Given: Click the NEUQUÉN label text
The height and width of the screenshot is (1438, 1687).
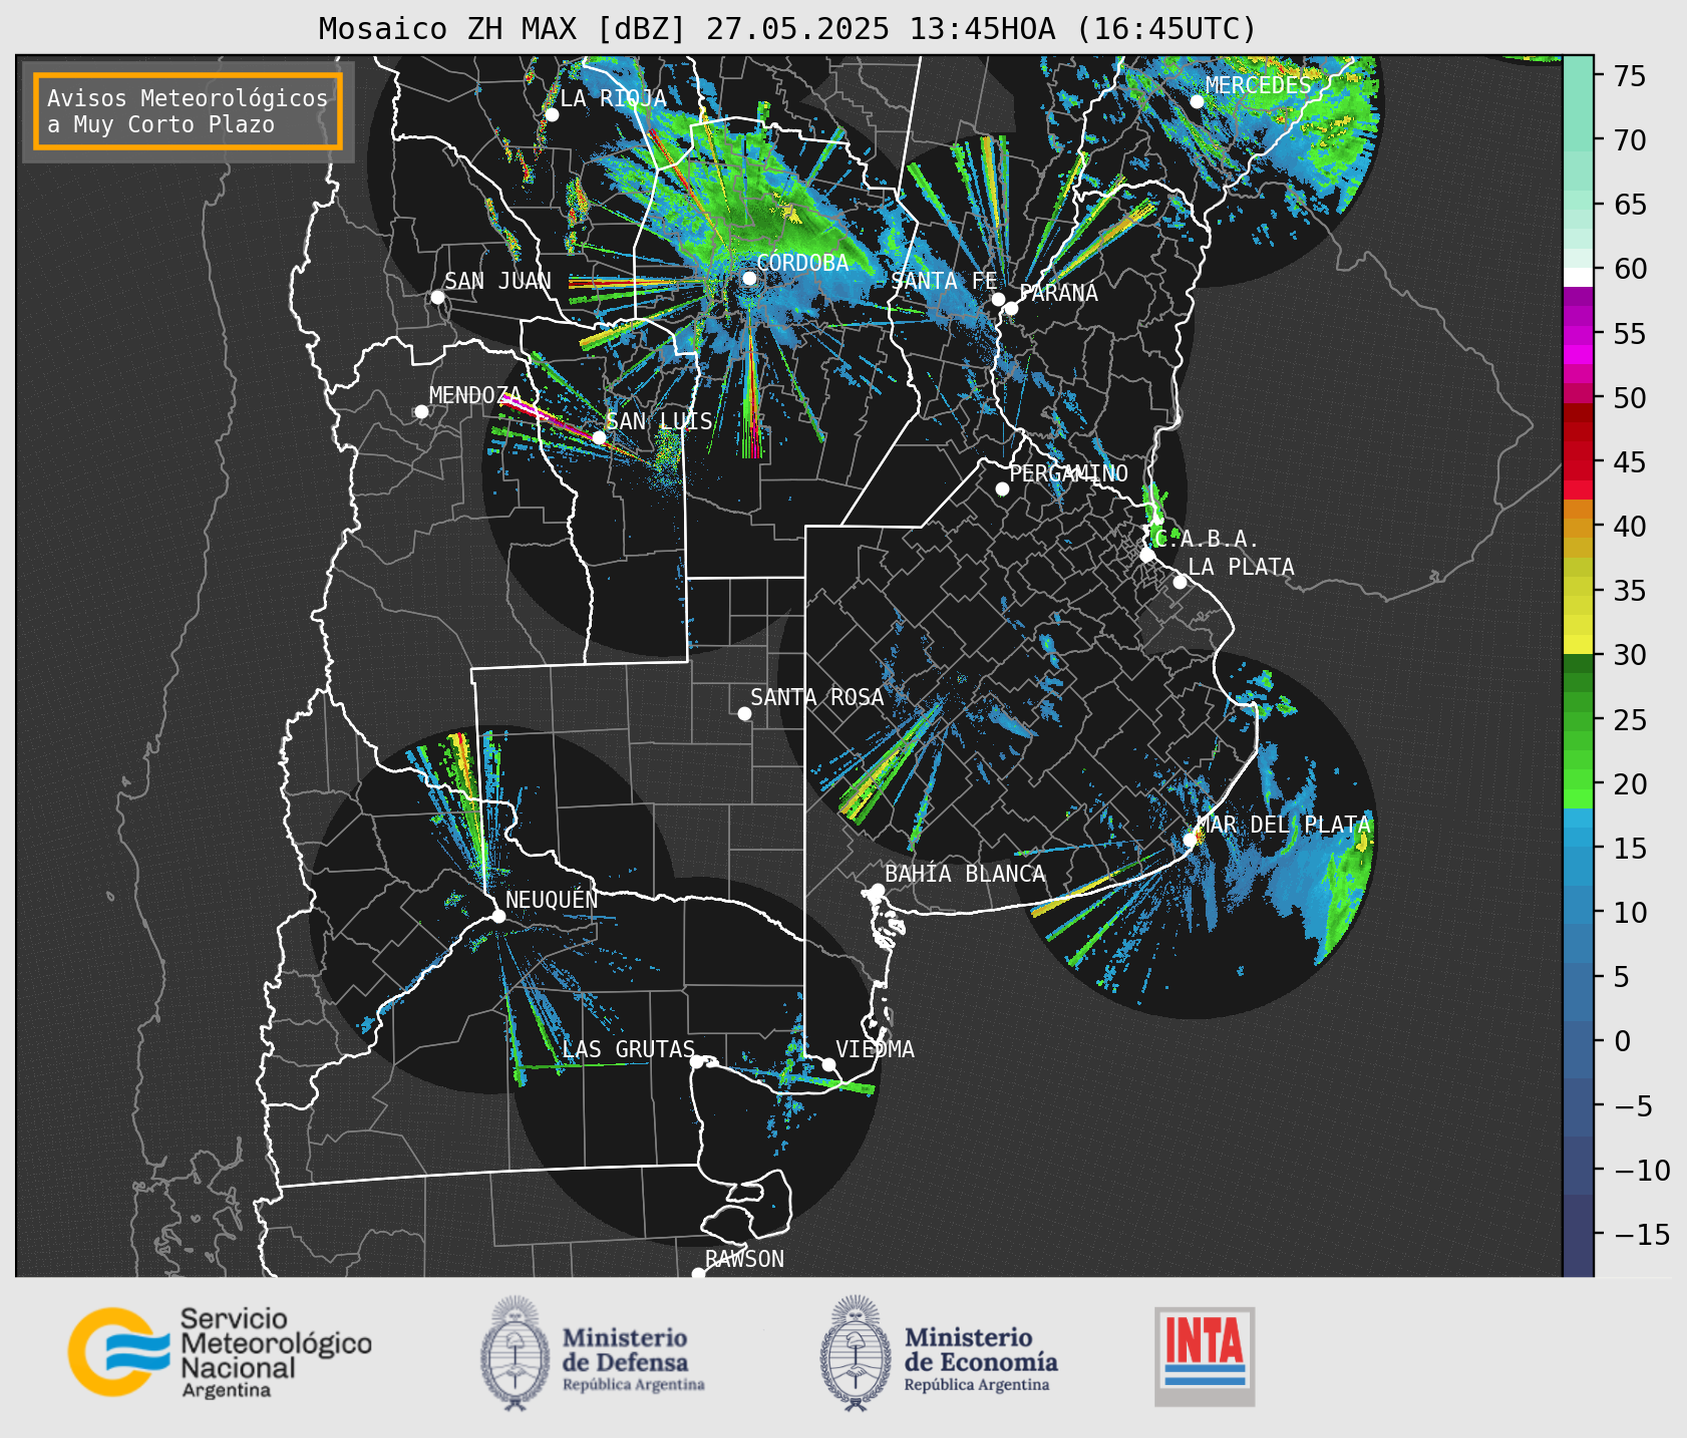Looking at the screenshot, I should pyautogui.click(x=551, y=900).
